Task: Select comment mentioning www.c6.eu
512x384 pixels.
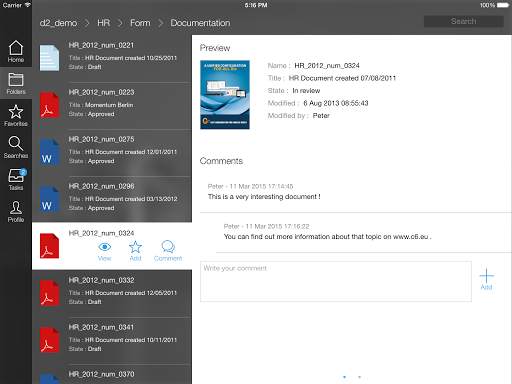Action: pyautogui.click(x=327, y=237)
